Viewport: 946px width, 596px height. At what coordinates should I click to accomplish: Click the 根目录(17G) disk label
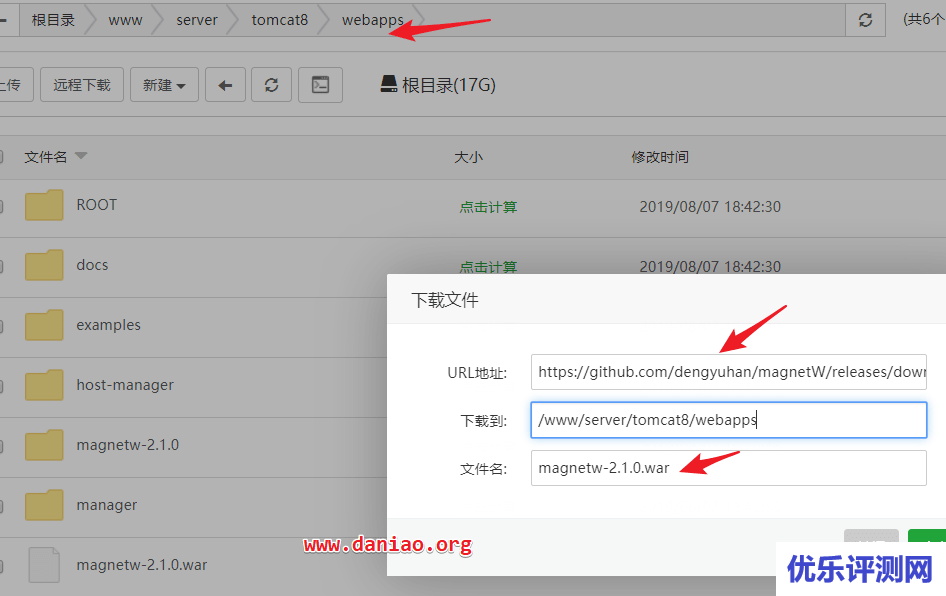click(449, 85)
